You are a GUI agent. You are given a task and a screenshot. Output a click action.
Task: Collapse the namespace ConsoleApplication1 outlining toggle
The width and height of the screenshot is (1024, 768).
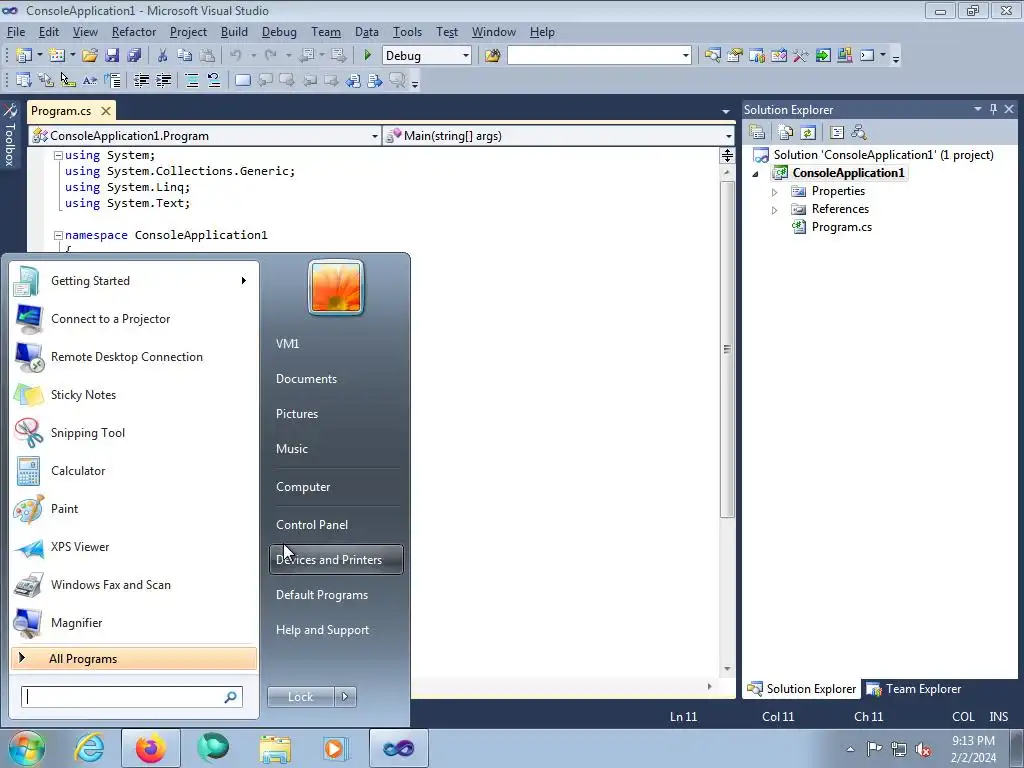58,235
